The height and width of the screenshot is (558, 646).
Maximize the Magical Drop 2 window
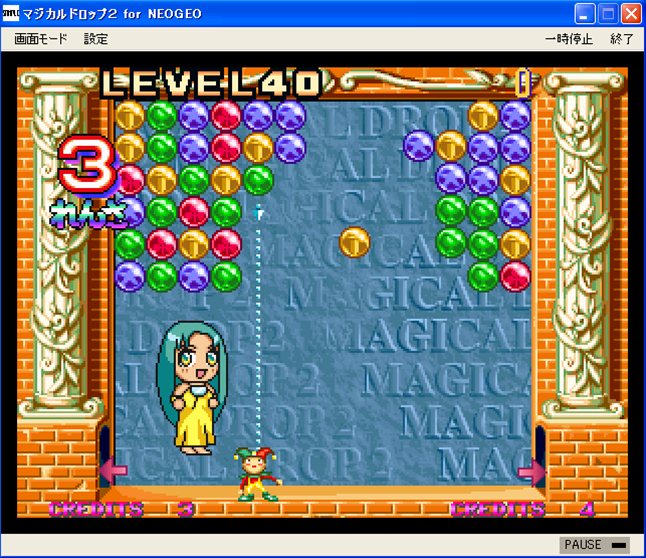tap(608, 14)
